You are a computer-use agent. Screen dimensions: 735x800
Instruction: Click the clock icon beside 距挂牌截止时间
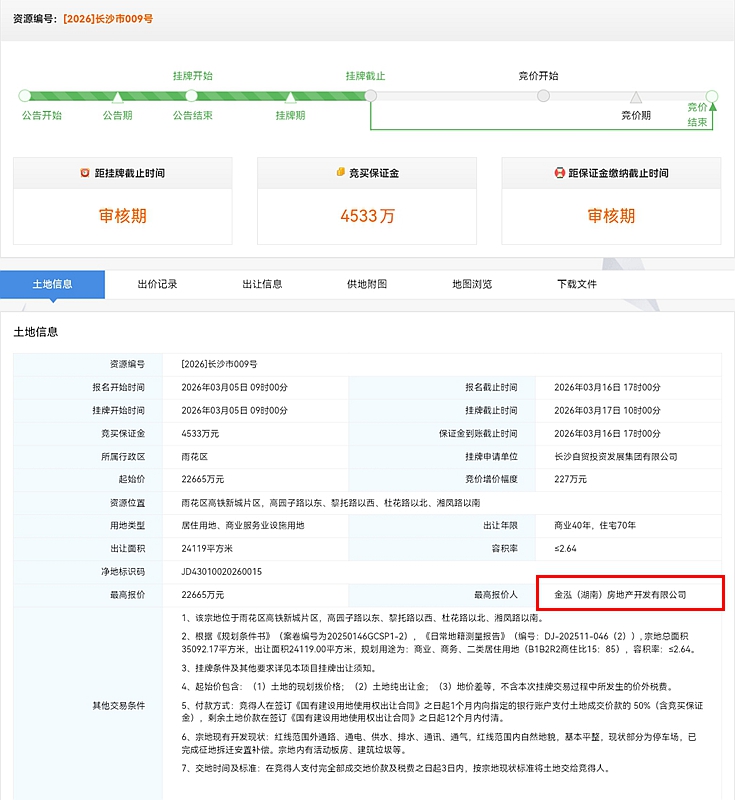(85, 173)
